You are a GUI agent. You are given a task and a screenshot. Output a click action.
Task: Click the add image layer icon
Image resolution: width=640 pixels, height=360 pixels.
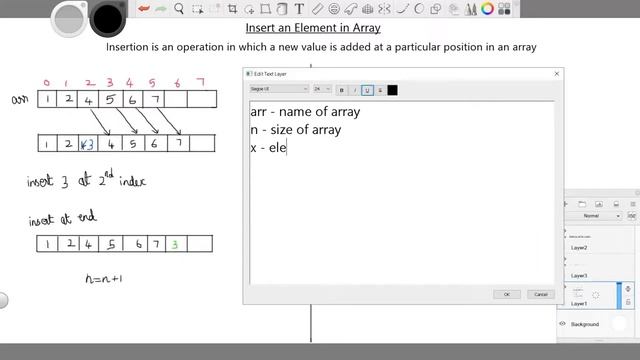(599, 204)
